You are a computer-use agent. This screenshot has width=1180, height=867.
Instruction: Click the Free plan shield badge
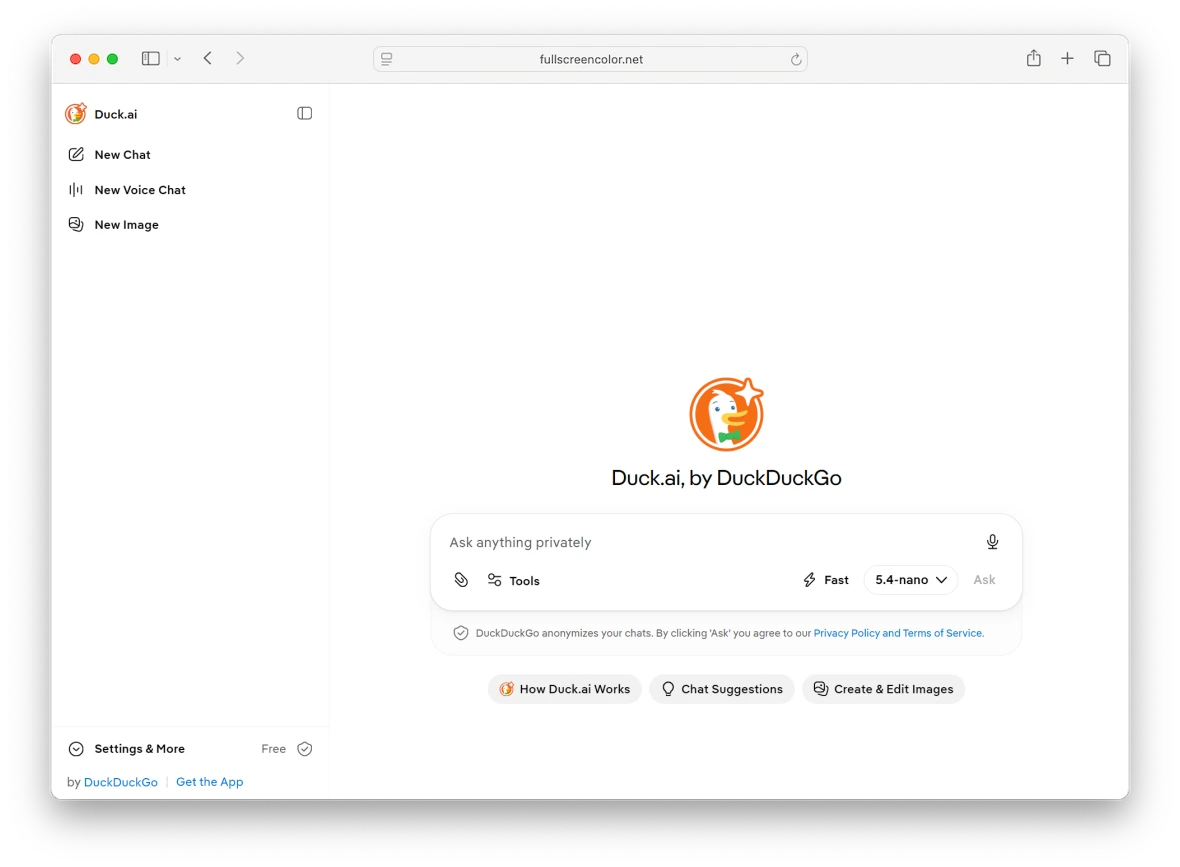coord(305,749)
